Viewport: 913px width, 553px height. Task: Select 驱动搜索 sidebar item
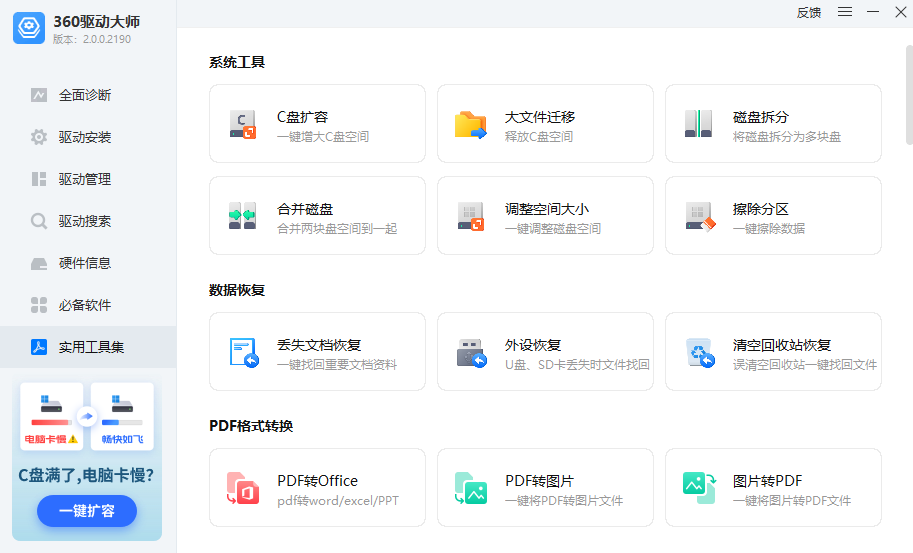pyautogui.click(x=88, y=221)
